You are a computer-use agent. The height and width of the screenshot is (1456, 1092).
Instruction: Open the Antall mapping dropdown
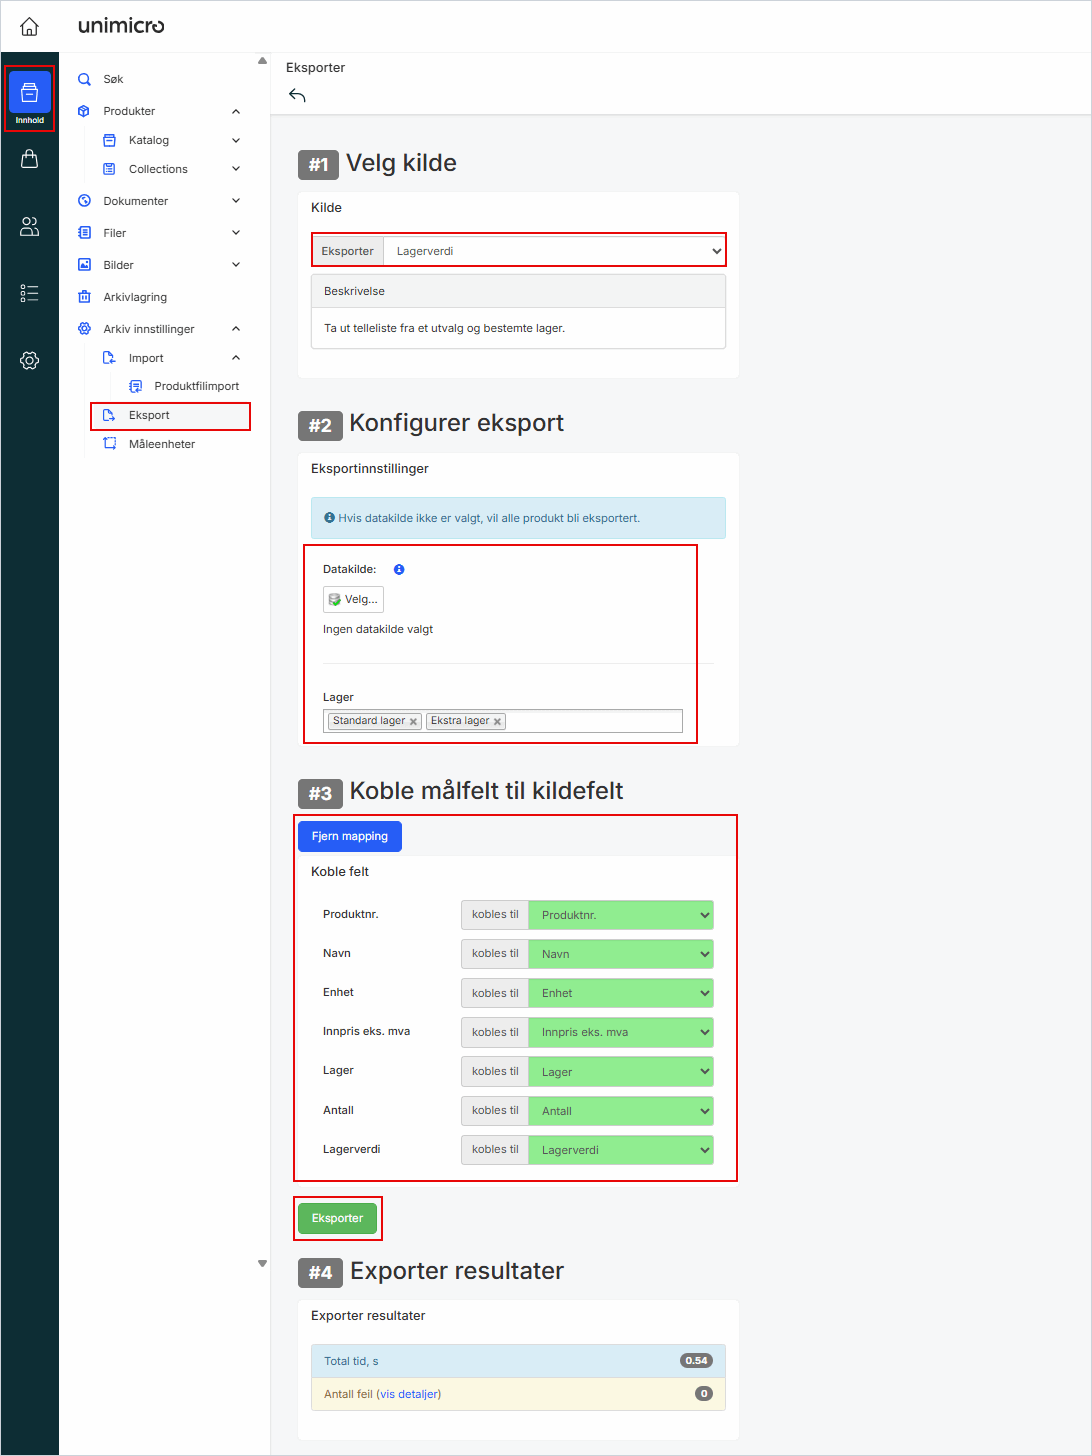(x=620, y=1111)
